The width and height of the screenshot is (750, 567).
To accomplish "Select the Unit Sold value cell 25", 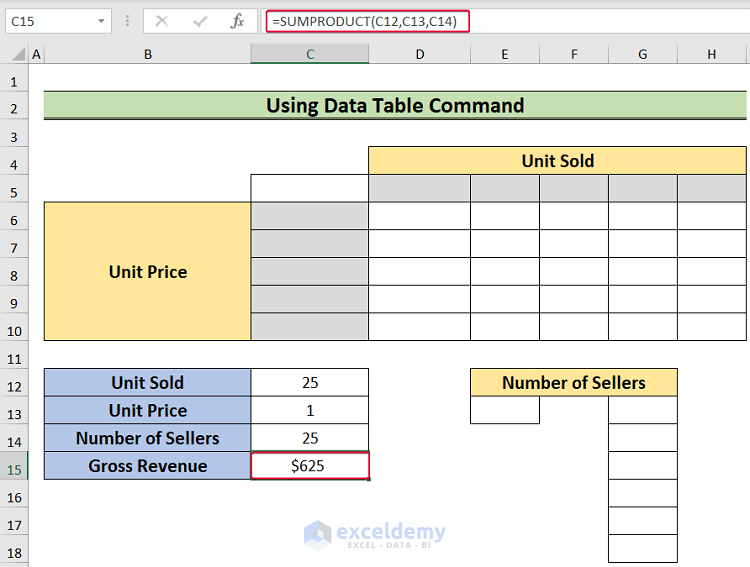I will (310, 383).
